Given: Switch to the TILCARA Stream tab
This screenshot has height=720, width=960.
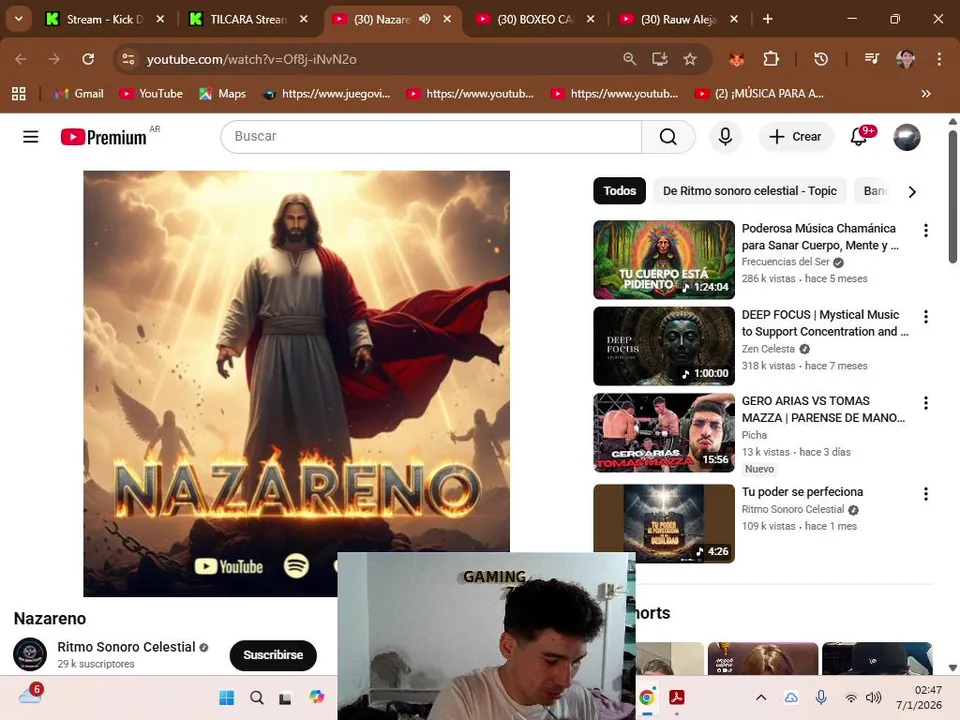Looking at the screenshot, I should (248, 20).
